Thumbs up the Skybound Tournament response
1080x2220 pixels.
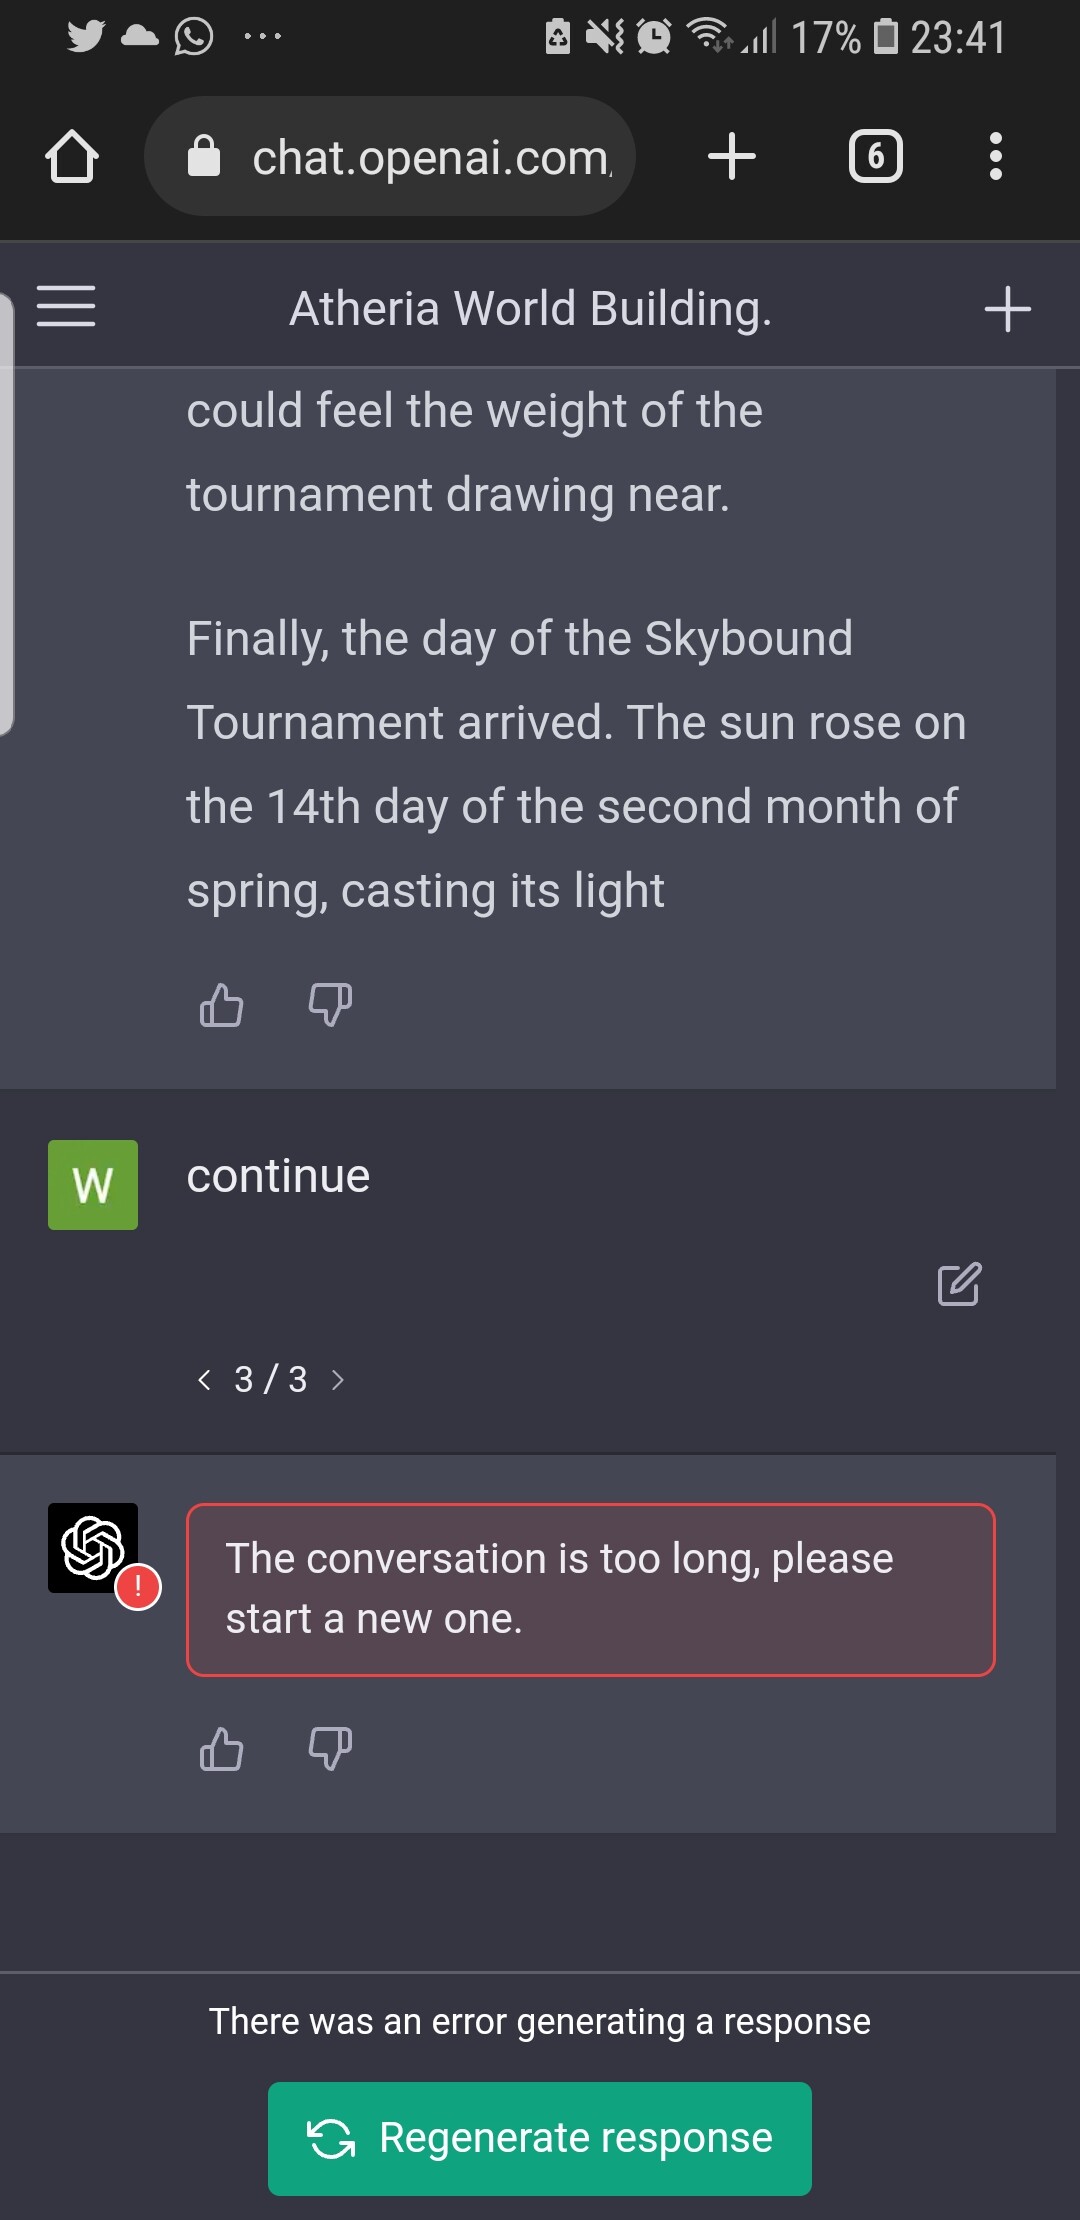coord(221,1005)
